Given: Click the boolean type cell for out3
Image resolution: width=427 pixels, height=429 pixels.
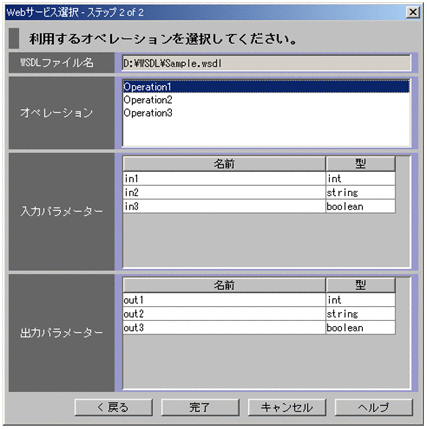Looking at the screenshot, I should (360, 328).
